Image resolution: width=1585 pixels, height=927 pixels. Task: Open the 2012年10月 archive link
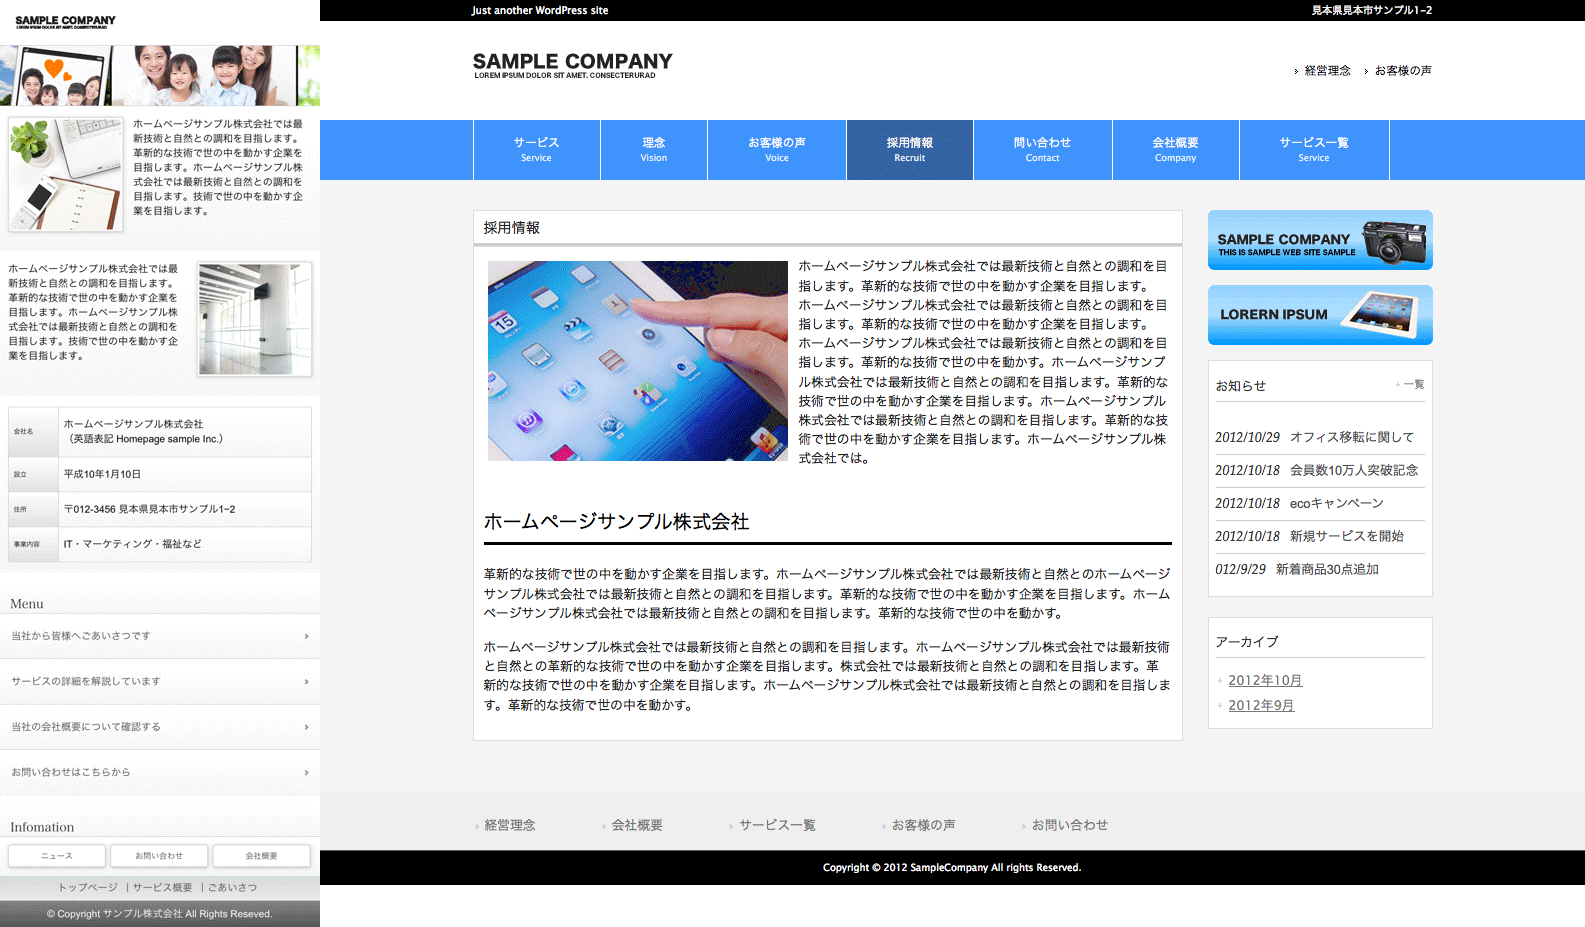click(x=1265, y=681)
